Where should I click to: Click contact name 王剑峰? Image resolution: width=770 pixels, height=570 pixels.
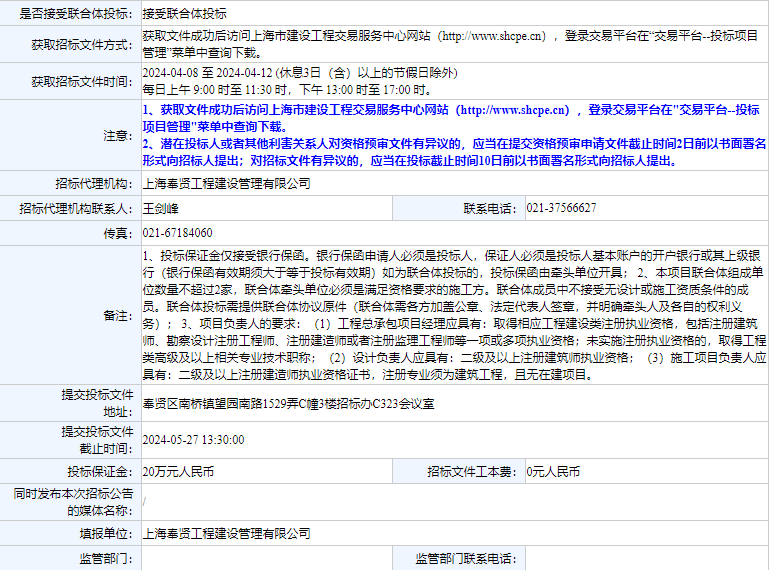tap(161, 208)
